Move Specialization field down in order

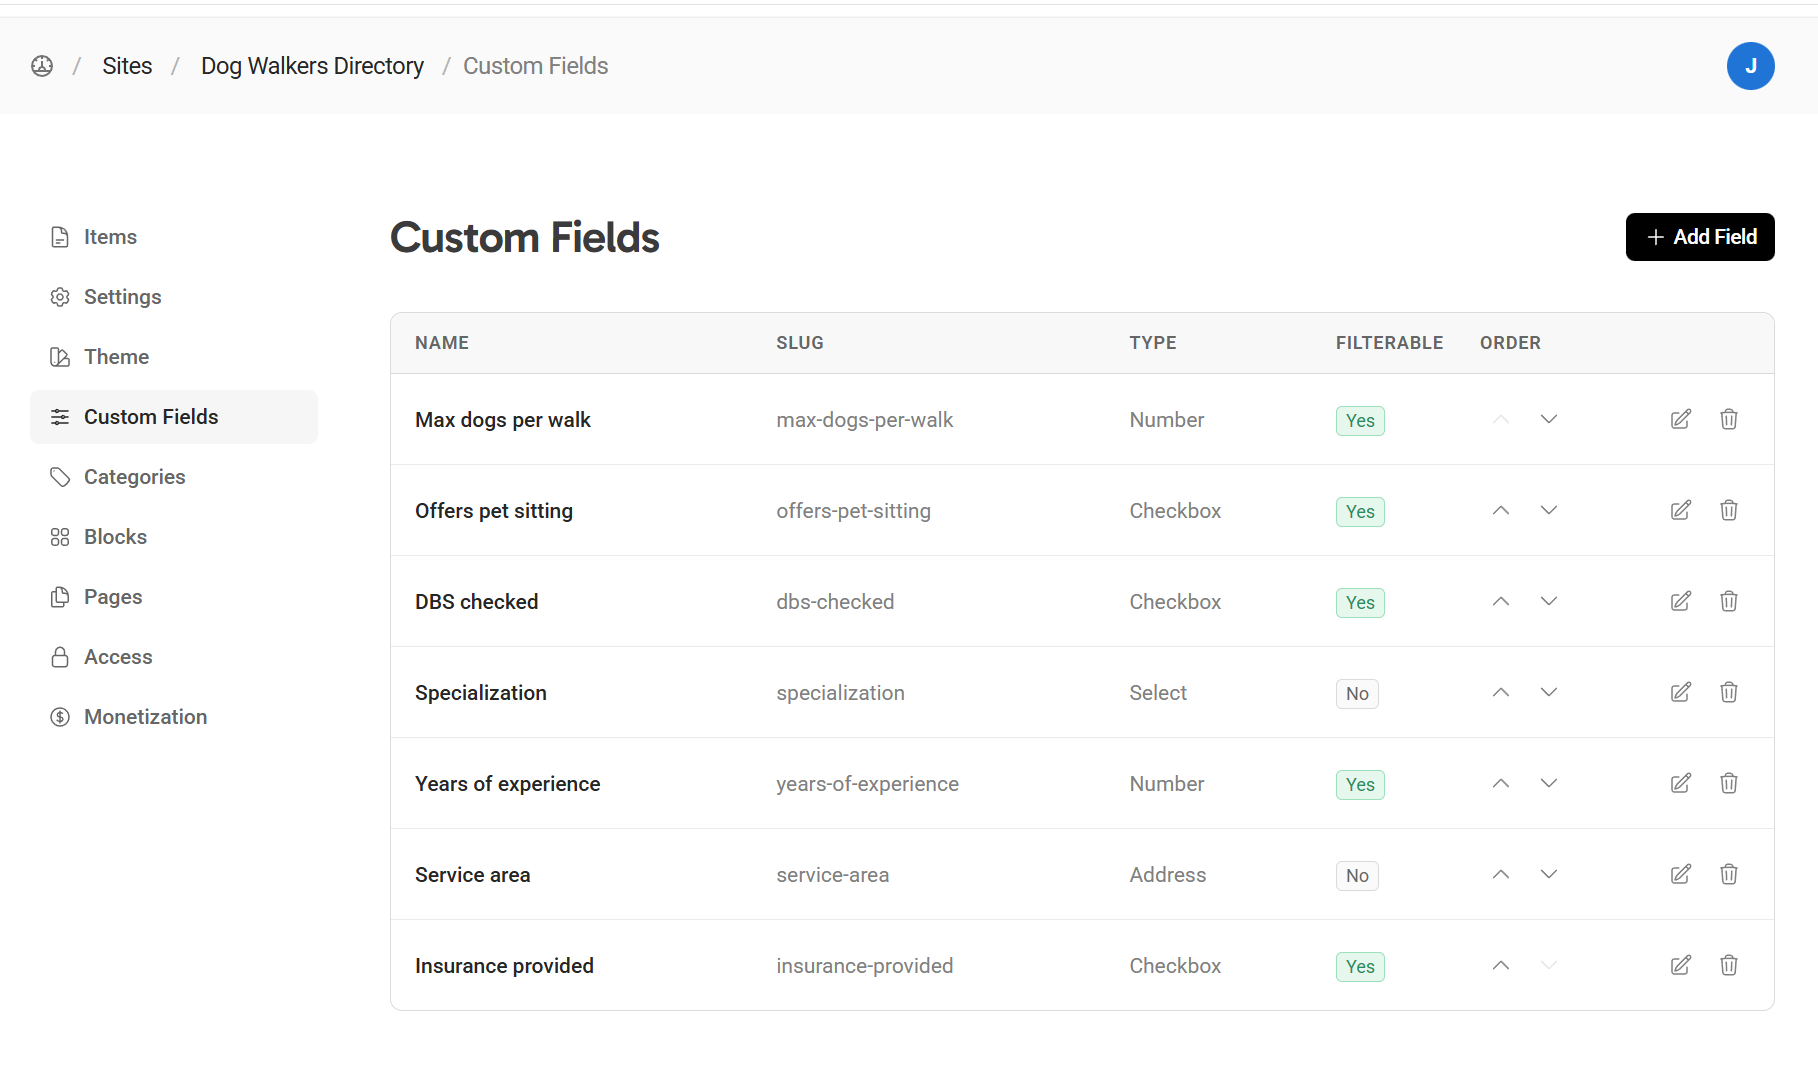pos(1548,693)
